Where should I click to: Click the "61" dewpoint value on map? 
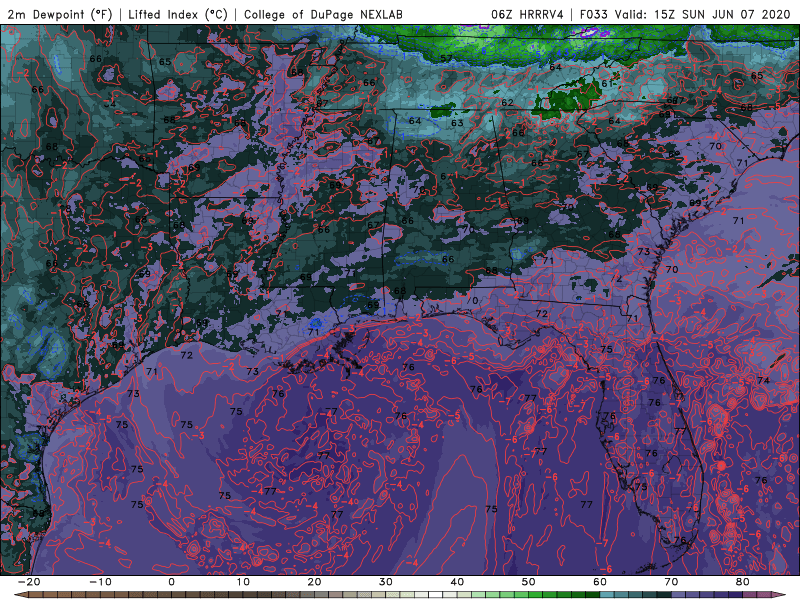pos(608,84)
